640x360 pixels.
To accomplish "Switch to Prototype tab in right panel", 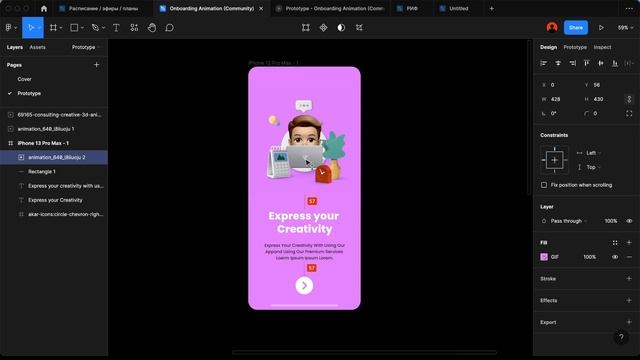I will [x=575, y=47].
